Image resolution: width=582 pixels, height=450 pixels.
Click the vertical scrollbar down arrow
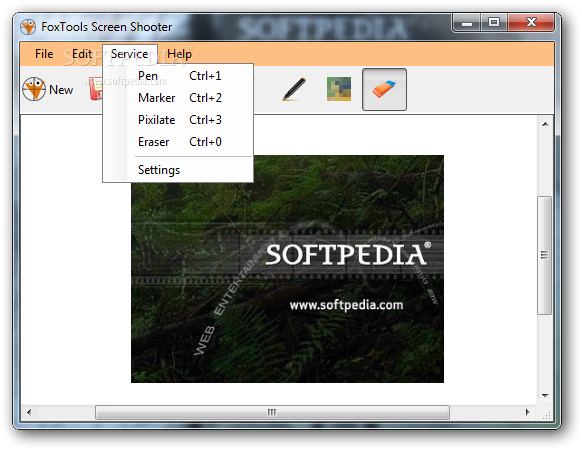pyautogui.click(x=545, y=395)
